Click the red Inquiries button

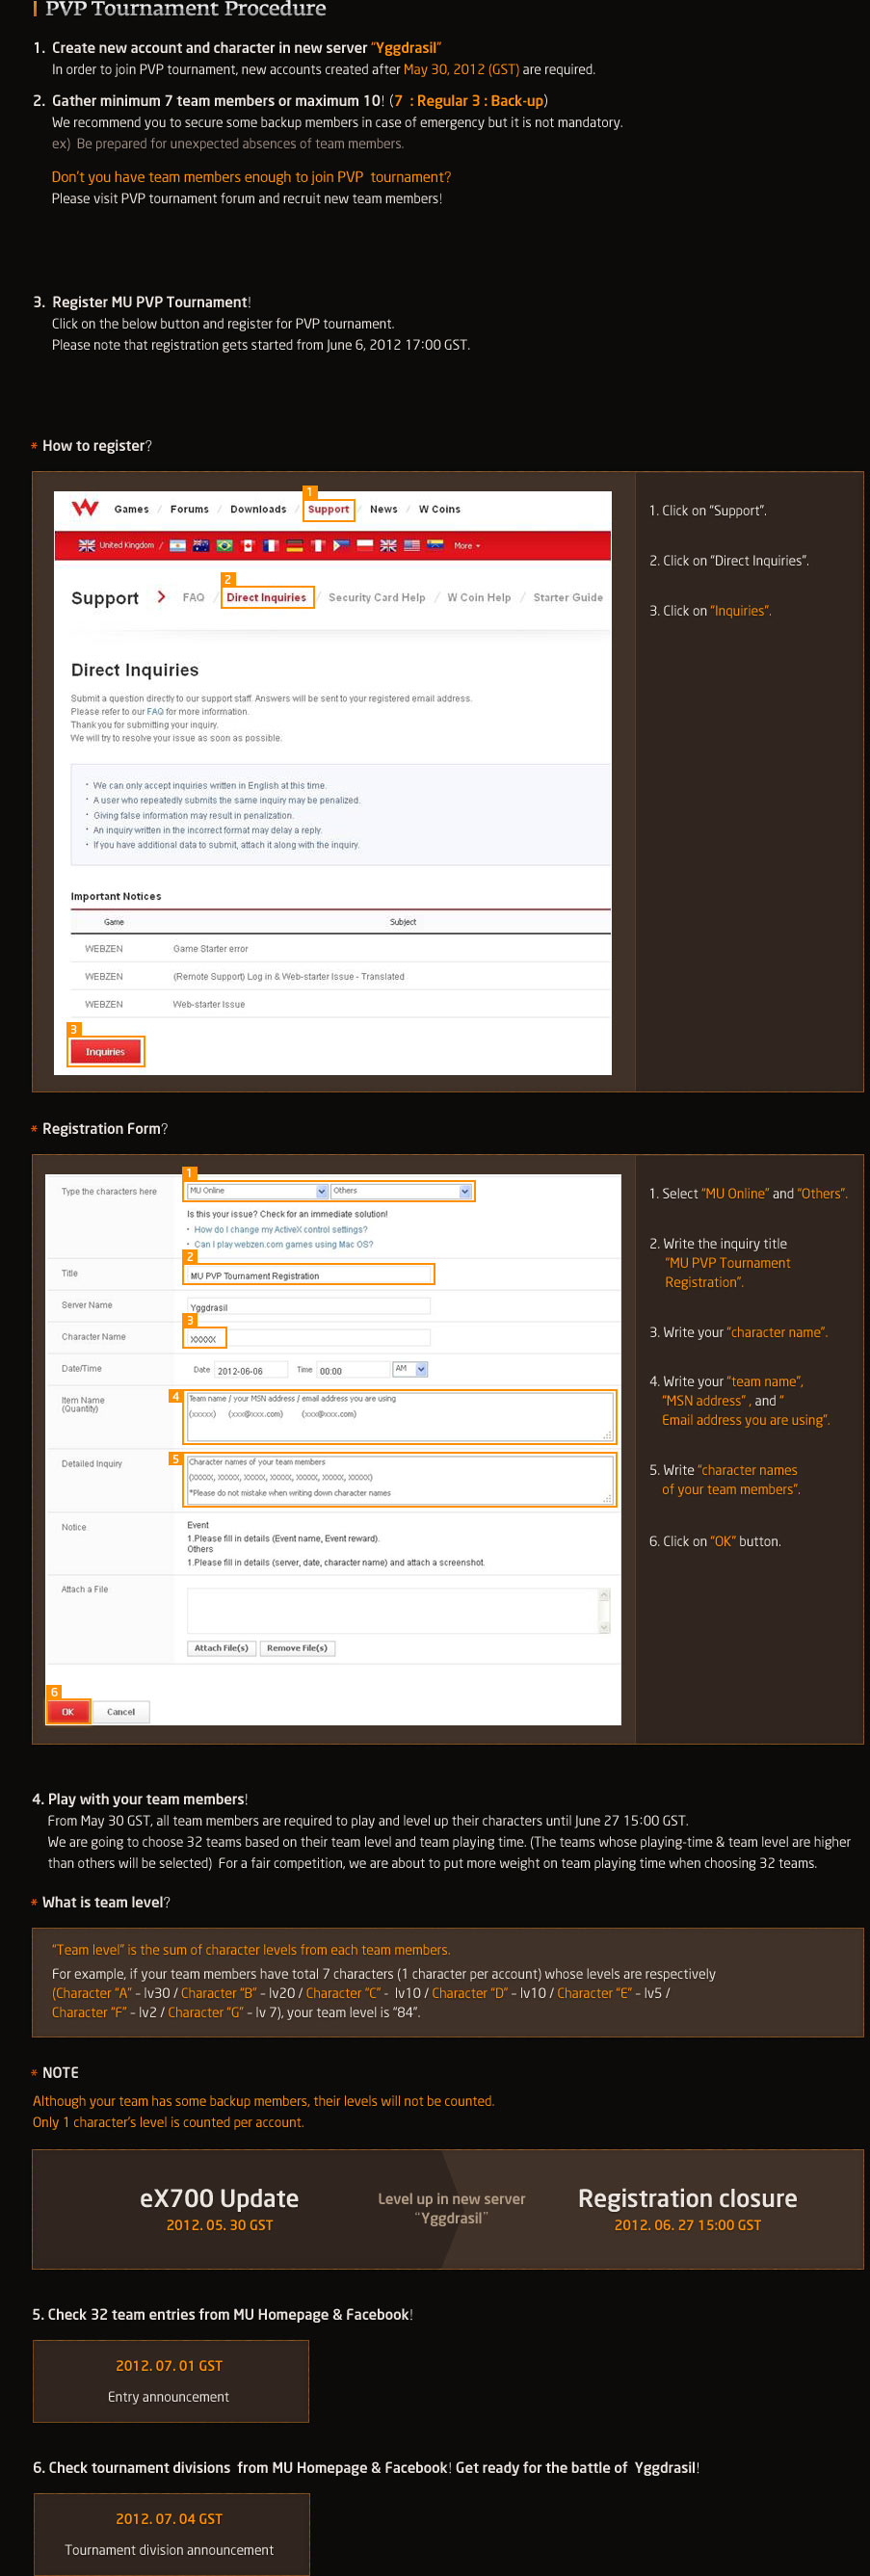click(105, 1052)
